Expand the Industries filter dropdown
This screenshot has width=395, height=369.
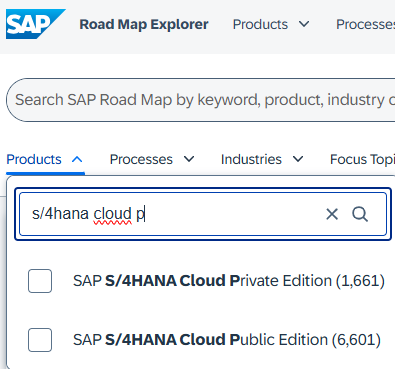[262, 159]
